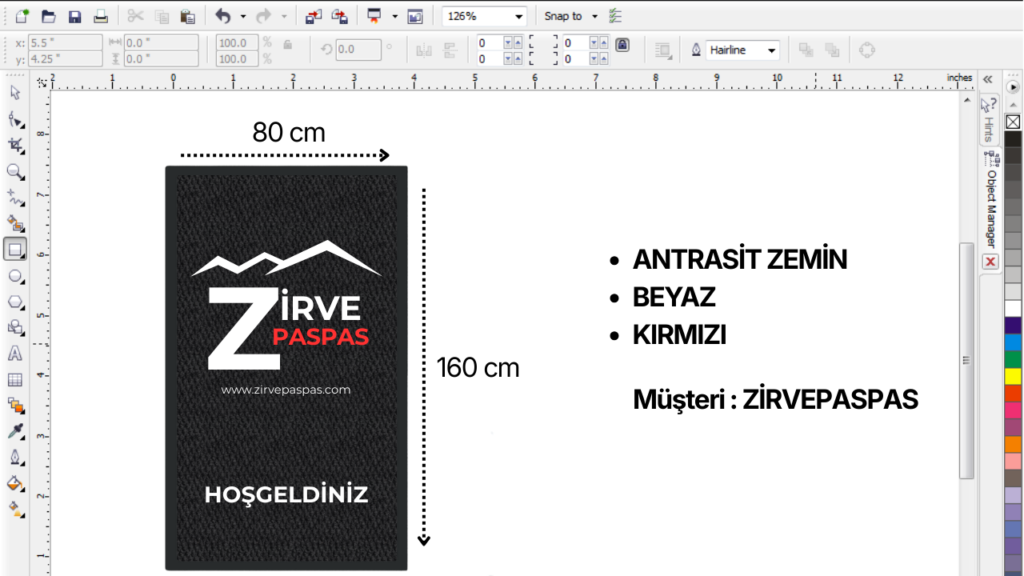The image size is (1024, 576).
Task: Select the Table tool
Action: (x=15, y=380)
